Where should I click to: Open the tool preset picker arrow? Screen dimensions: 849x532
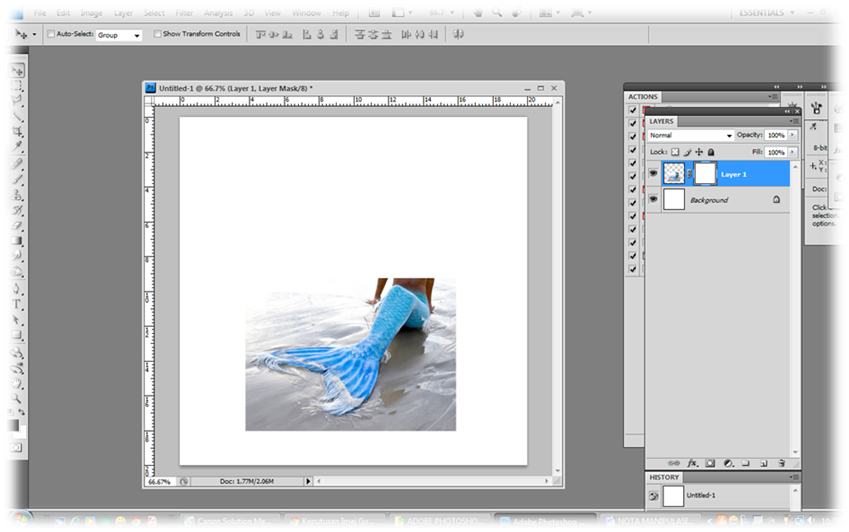(34, 34)
